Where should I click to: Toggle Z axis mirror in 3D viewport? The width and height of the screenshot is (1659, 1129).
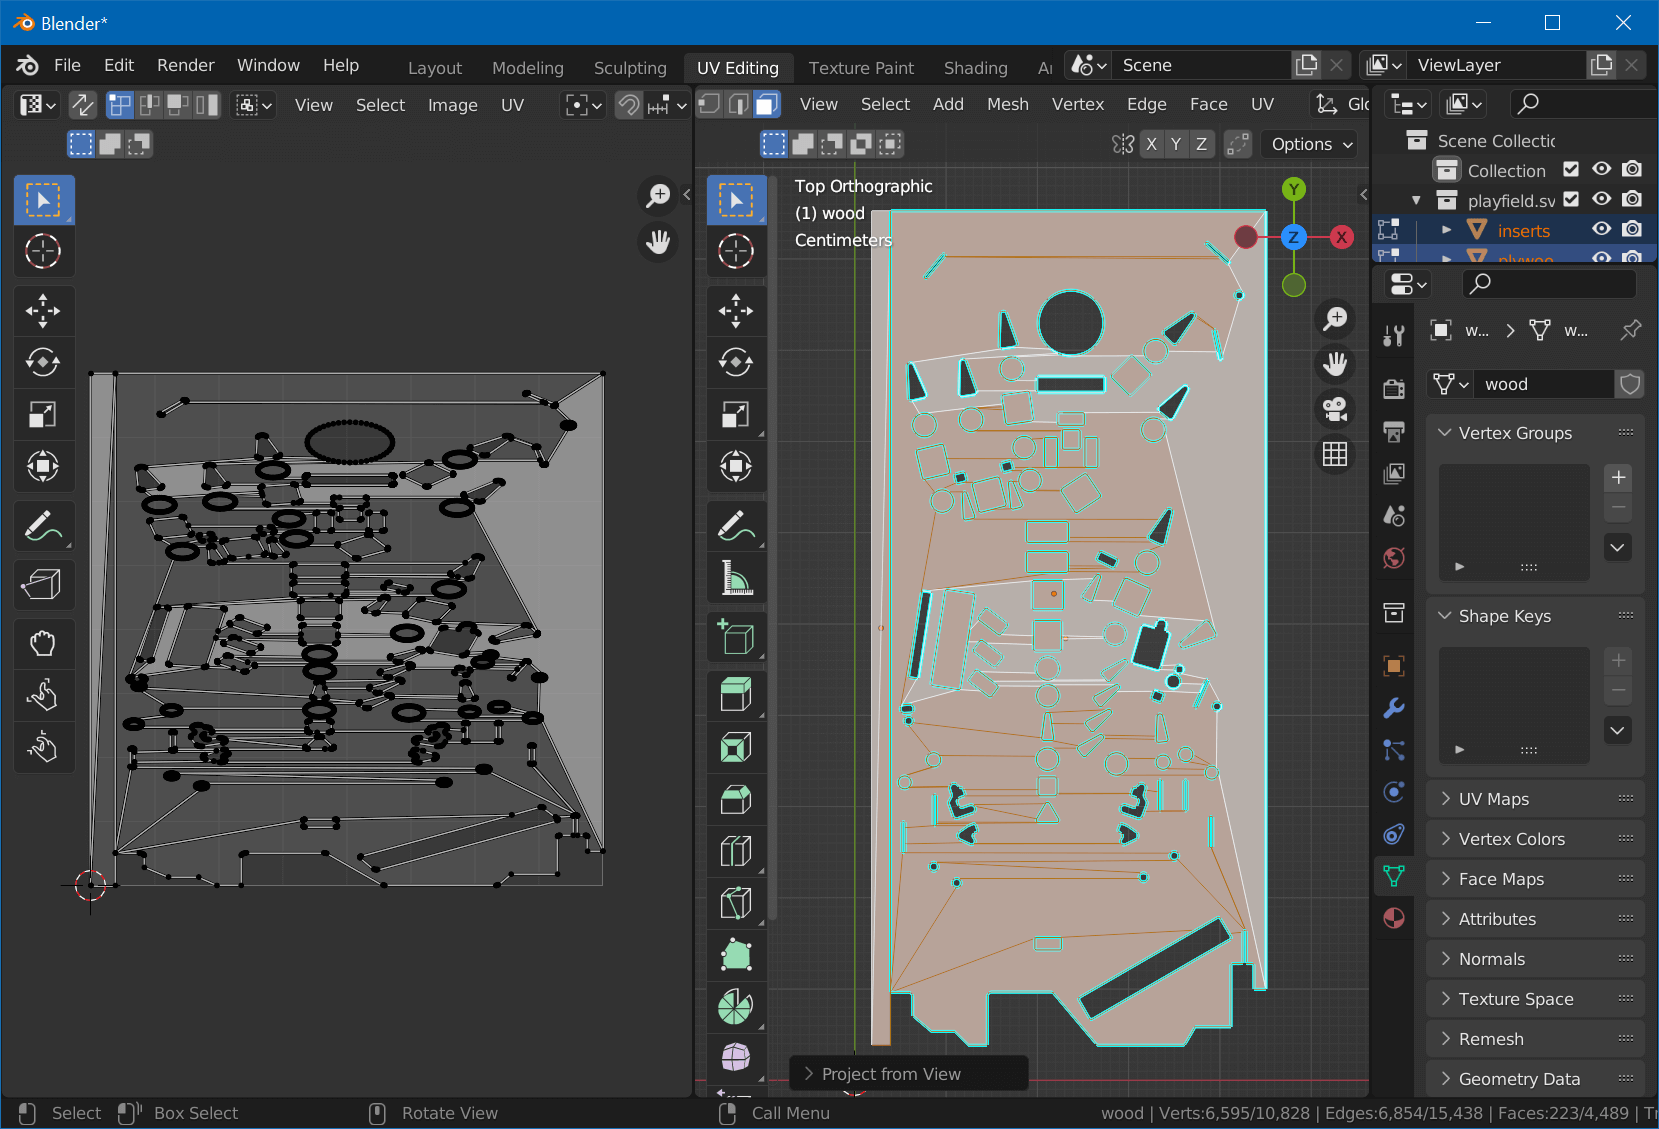[1202, 144]
